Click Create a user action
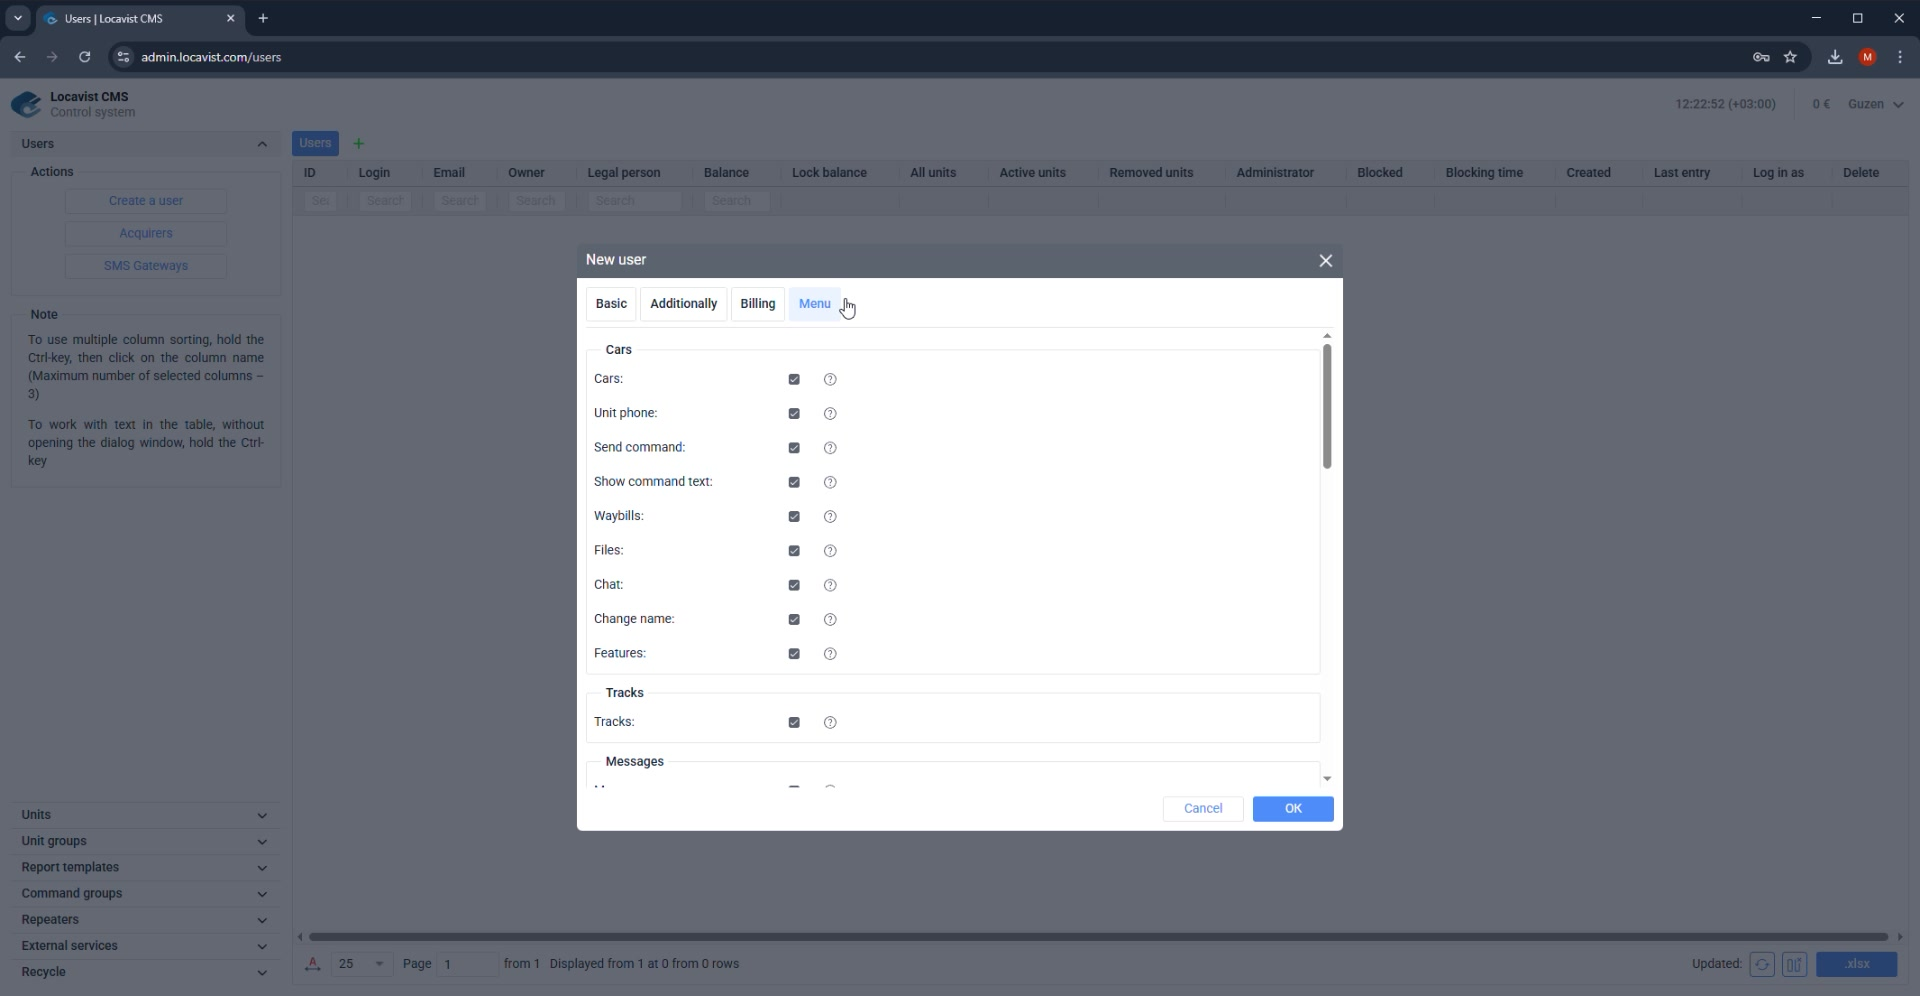 [146, 201]
